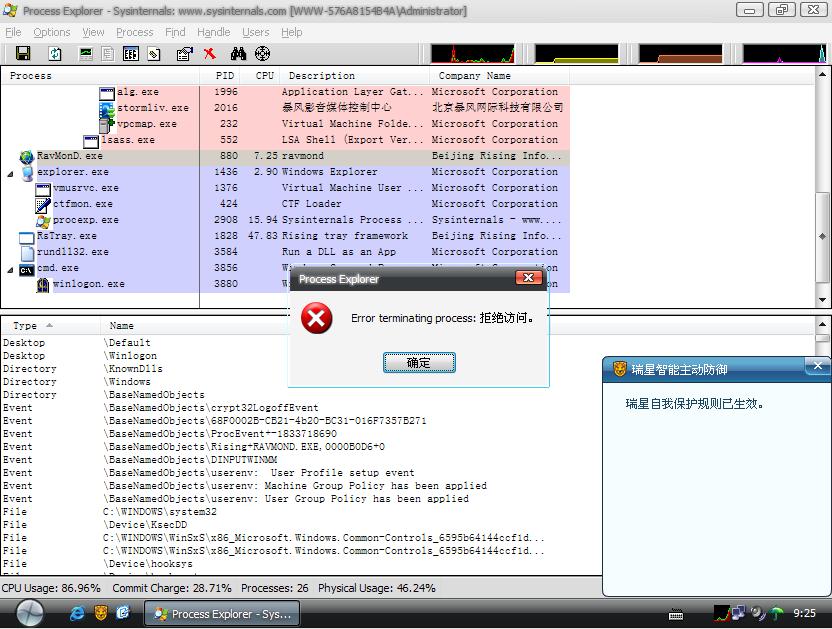Click the process list scrollbar up arrow
Viewport: 832px width, 629px height.
[x=822, y=75]
